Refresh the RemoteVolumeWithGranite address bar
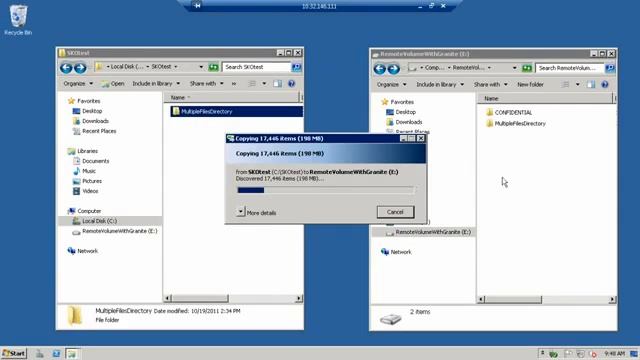640x360 pixels. [x=527, y=68]
